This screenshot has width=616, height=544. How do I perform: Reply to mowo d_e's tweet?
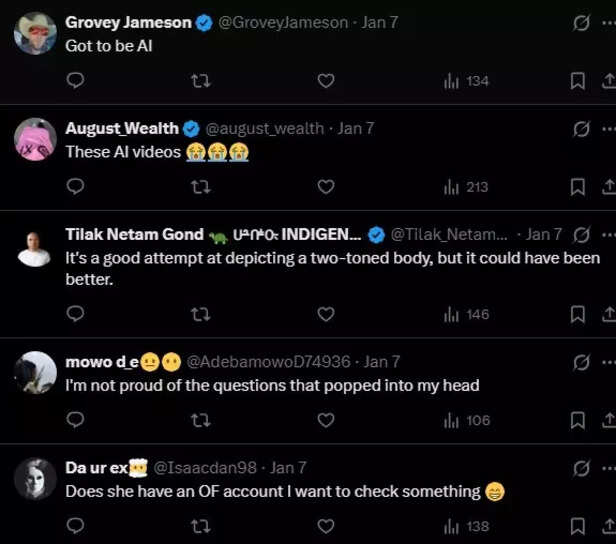click(75, 421)
